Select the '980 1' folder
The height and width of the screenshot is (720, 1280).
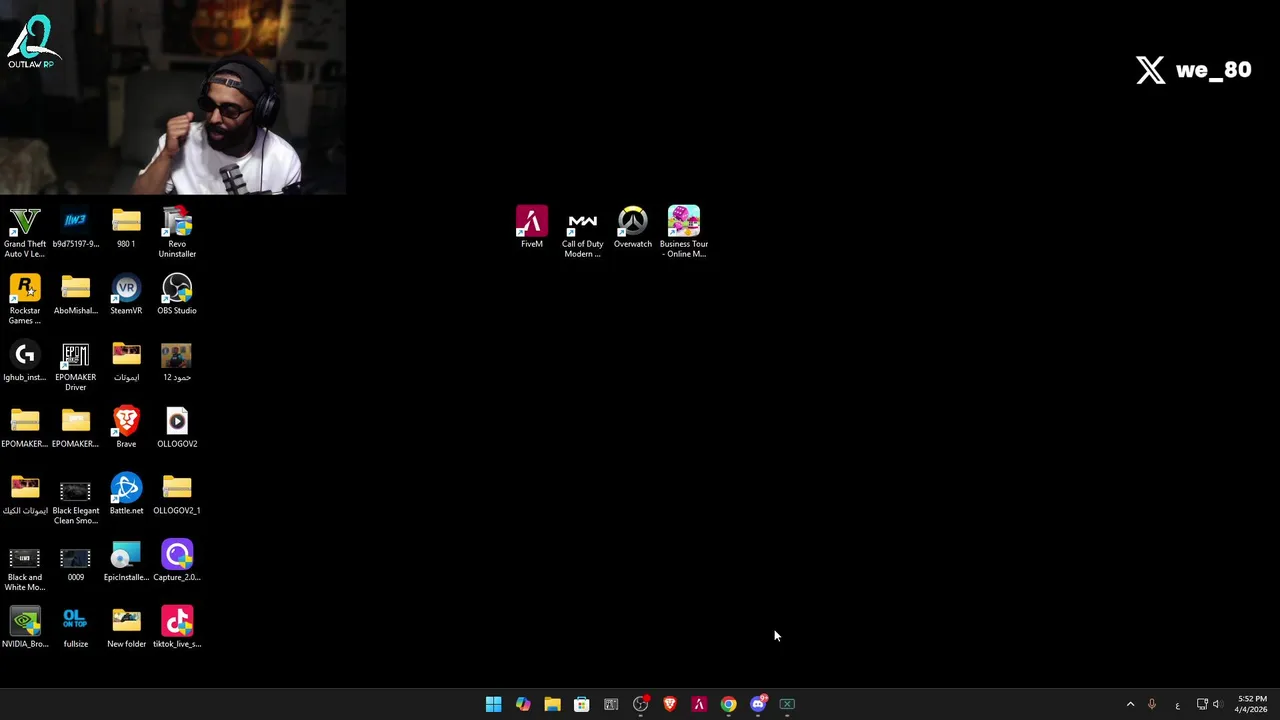[126, 227]
